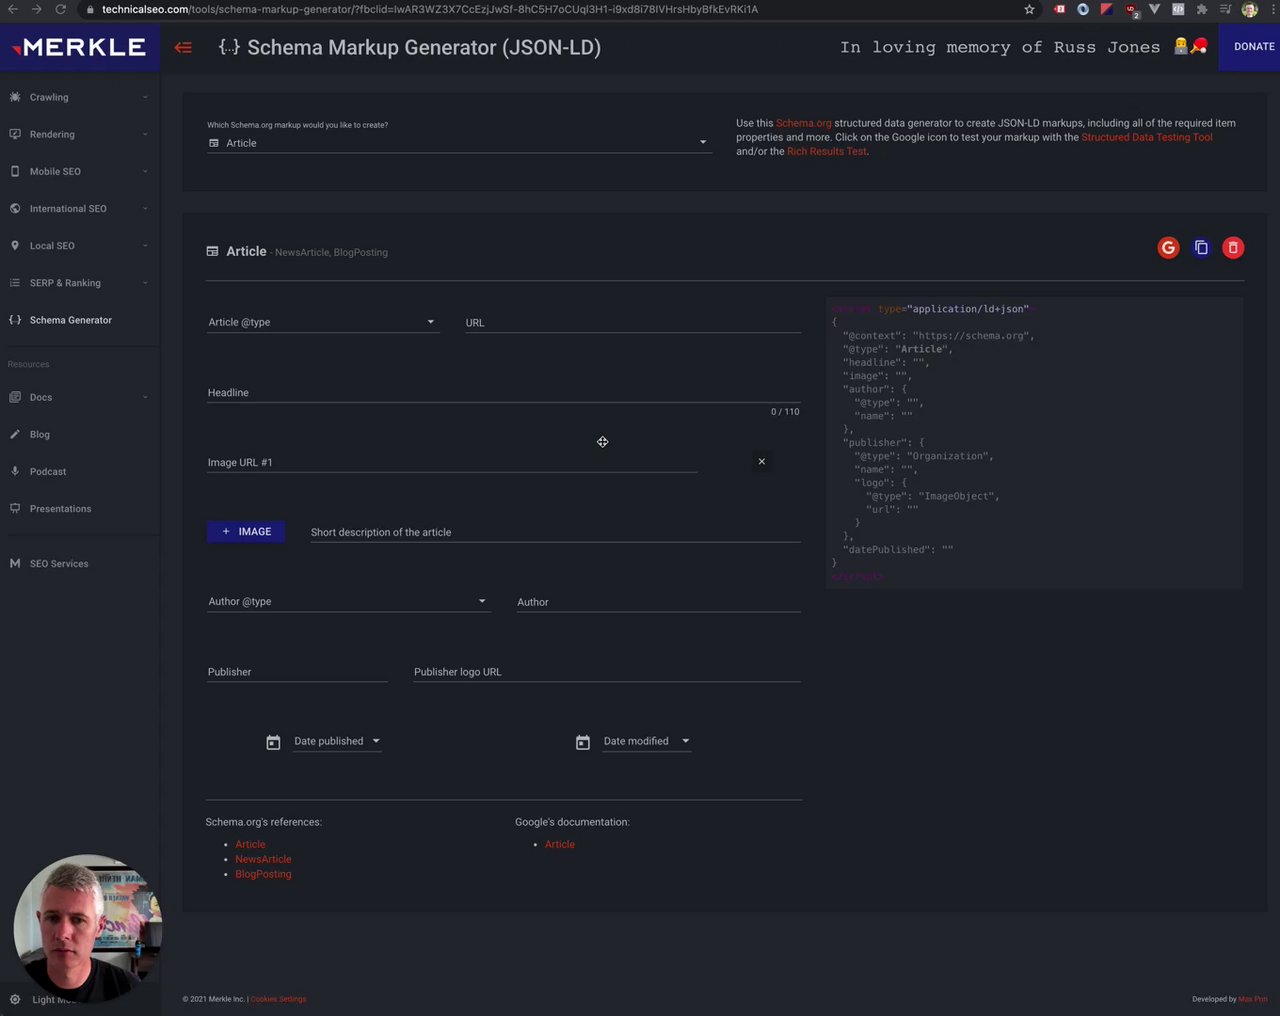
Task: Focus the Author name field
Action: [658, 601]
